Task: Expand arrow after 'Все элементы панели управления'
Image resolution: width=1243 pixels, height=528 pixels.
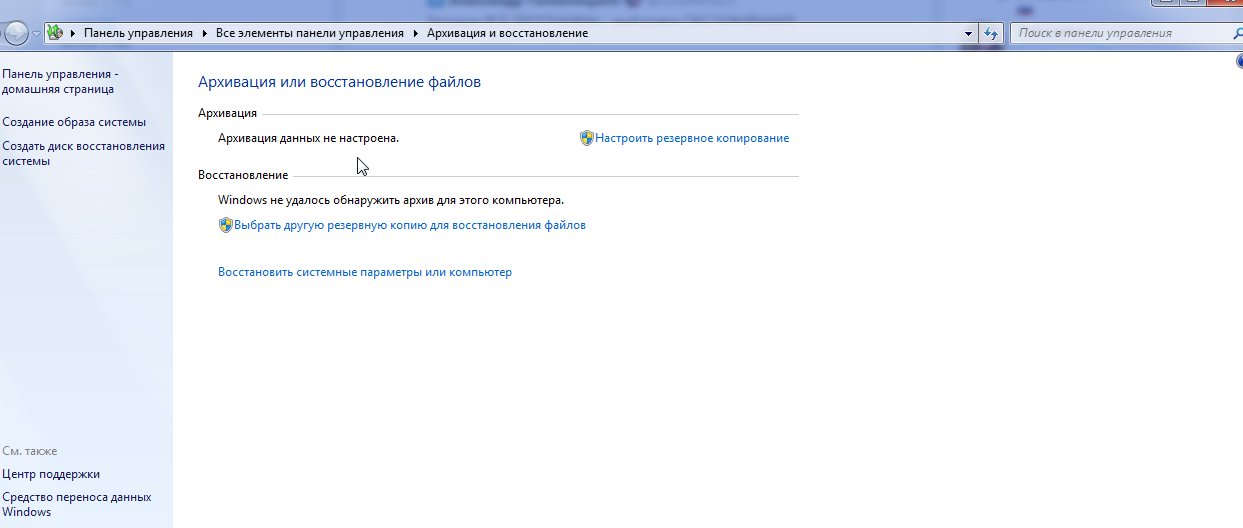Action: (x=415, y=33)
